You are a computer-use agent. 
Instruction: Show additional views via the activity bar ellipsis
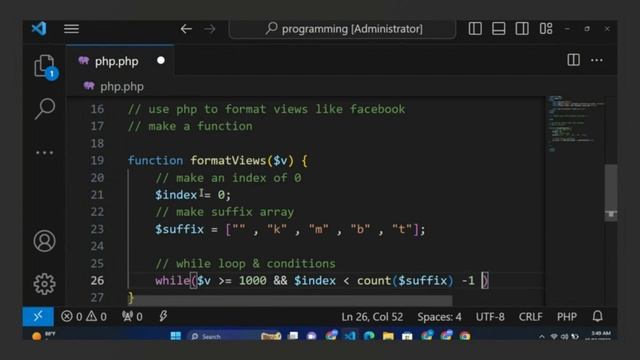point(44,153)
